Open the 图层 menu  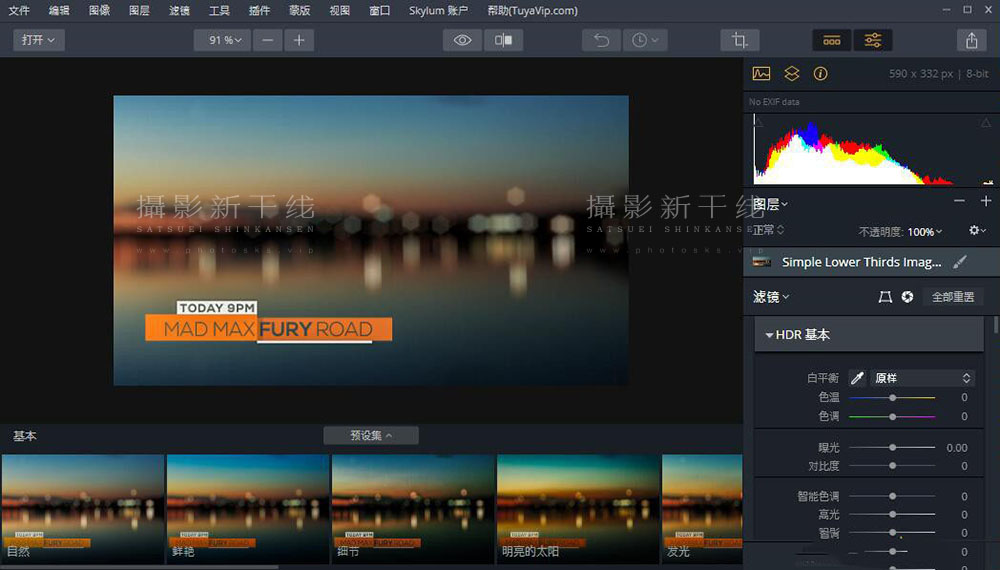tap(139, 10)
